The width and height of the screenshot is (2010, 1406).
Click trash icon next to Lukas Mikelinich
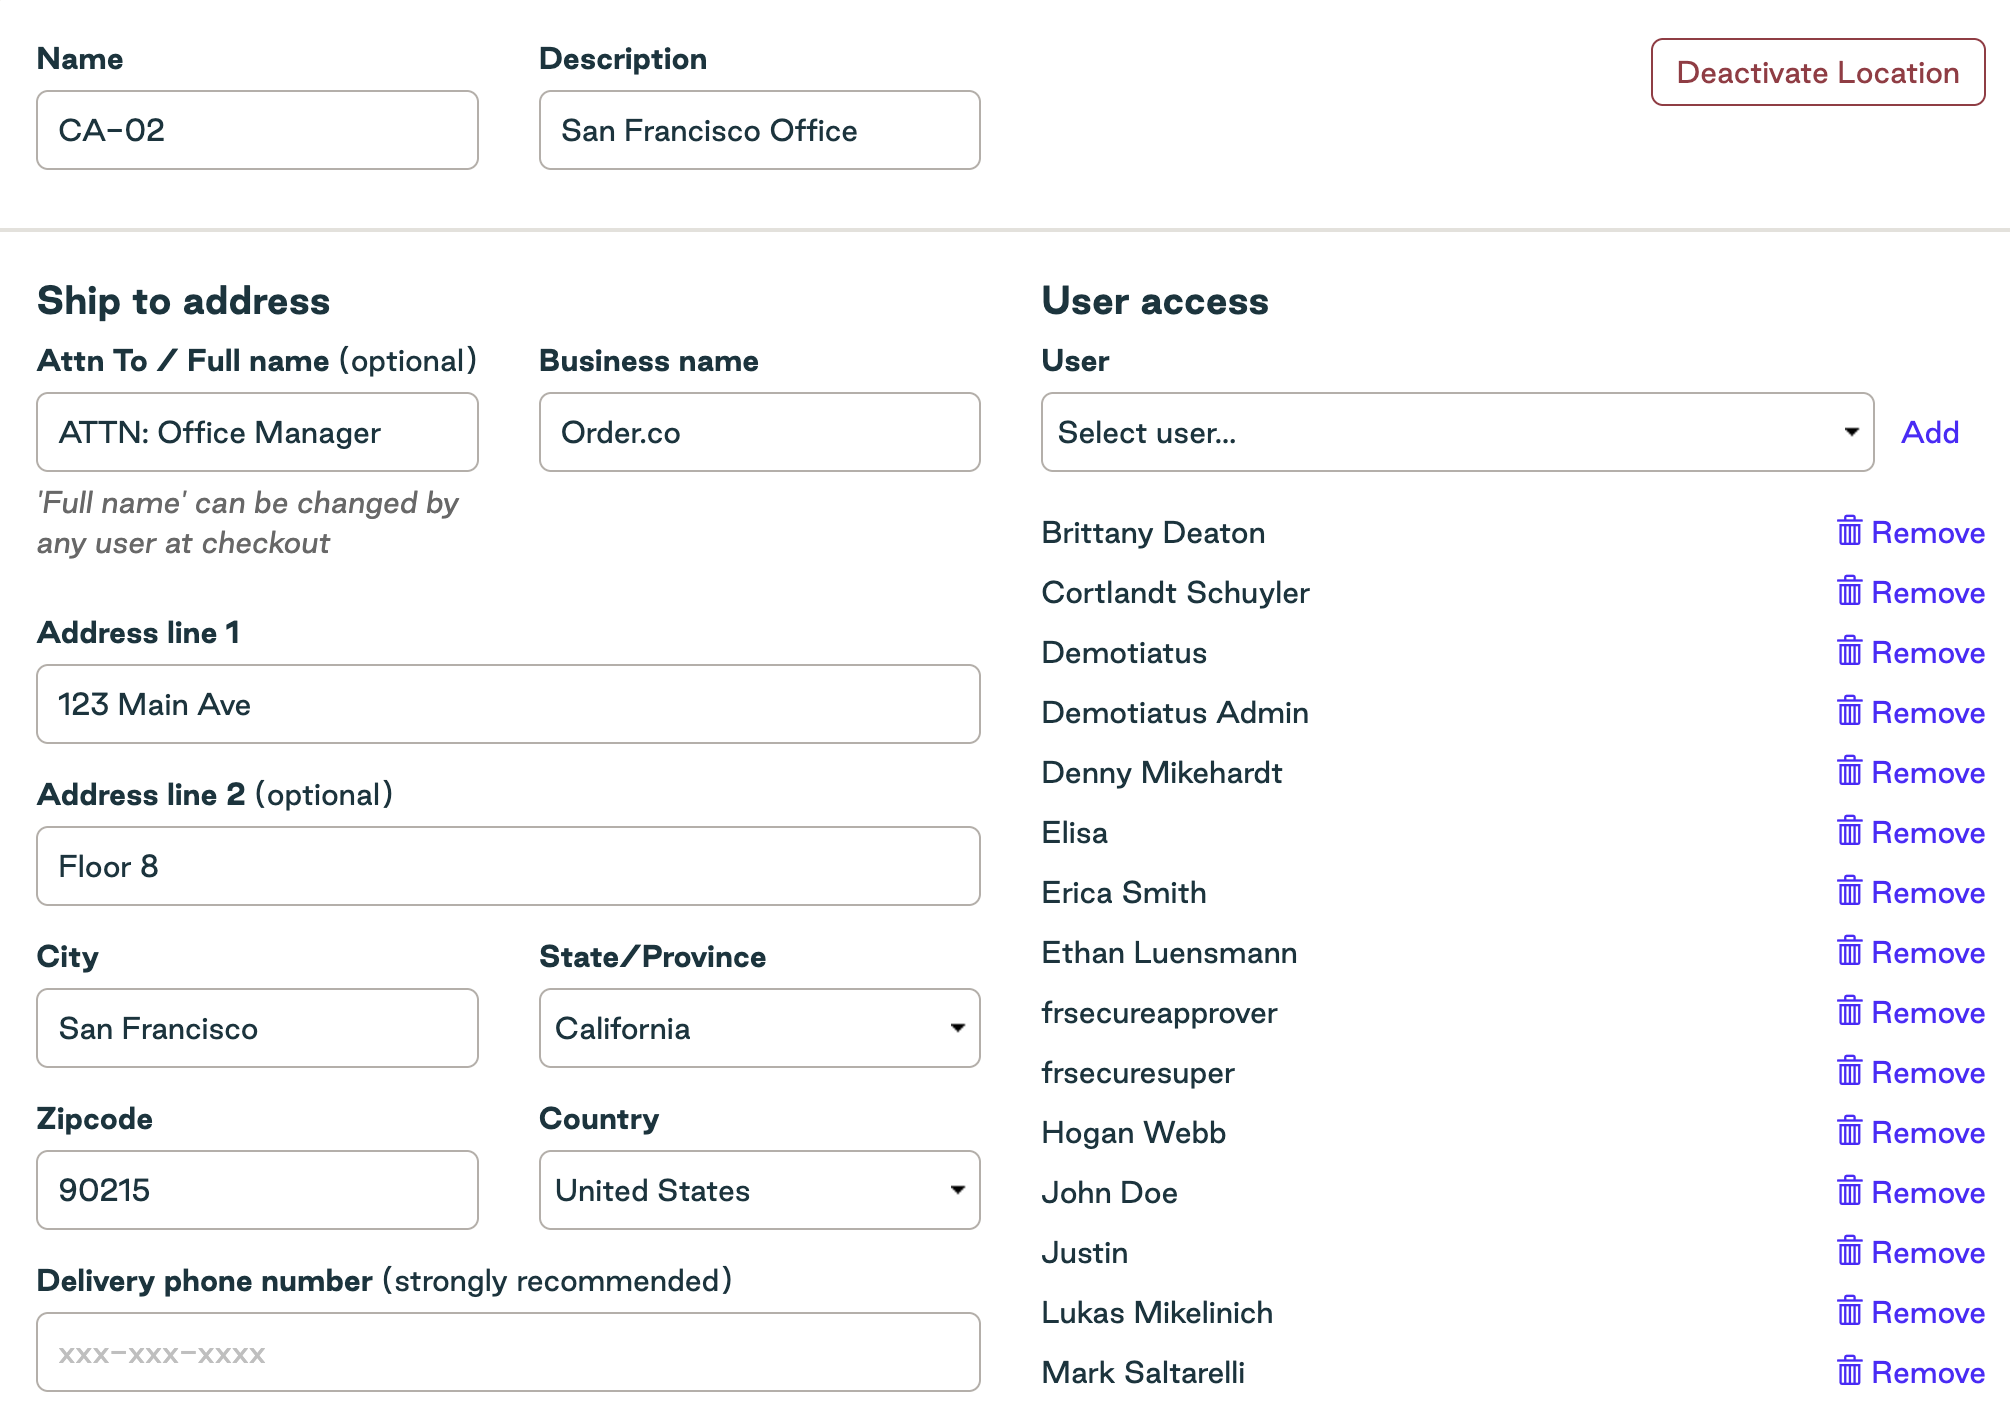(x=1849, y=1311)
